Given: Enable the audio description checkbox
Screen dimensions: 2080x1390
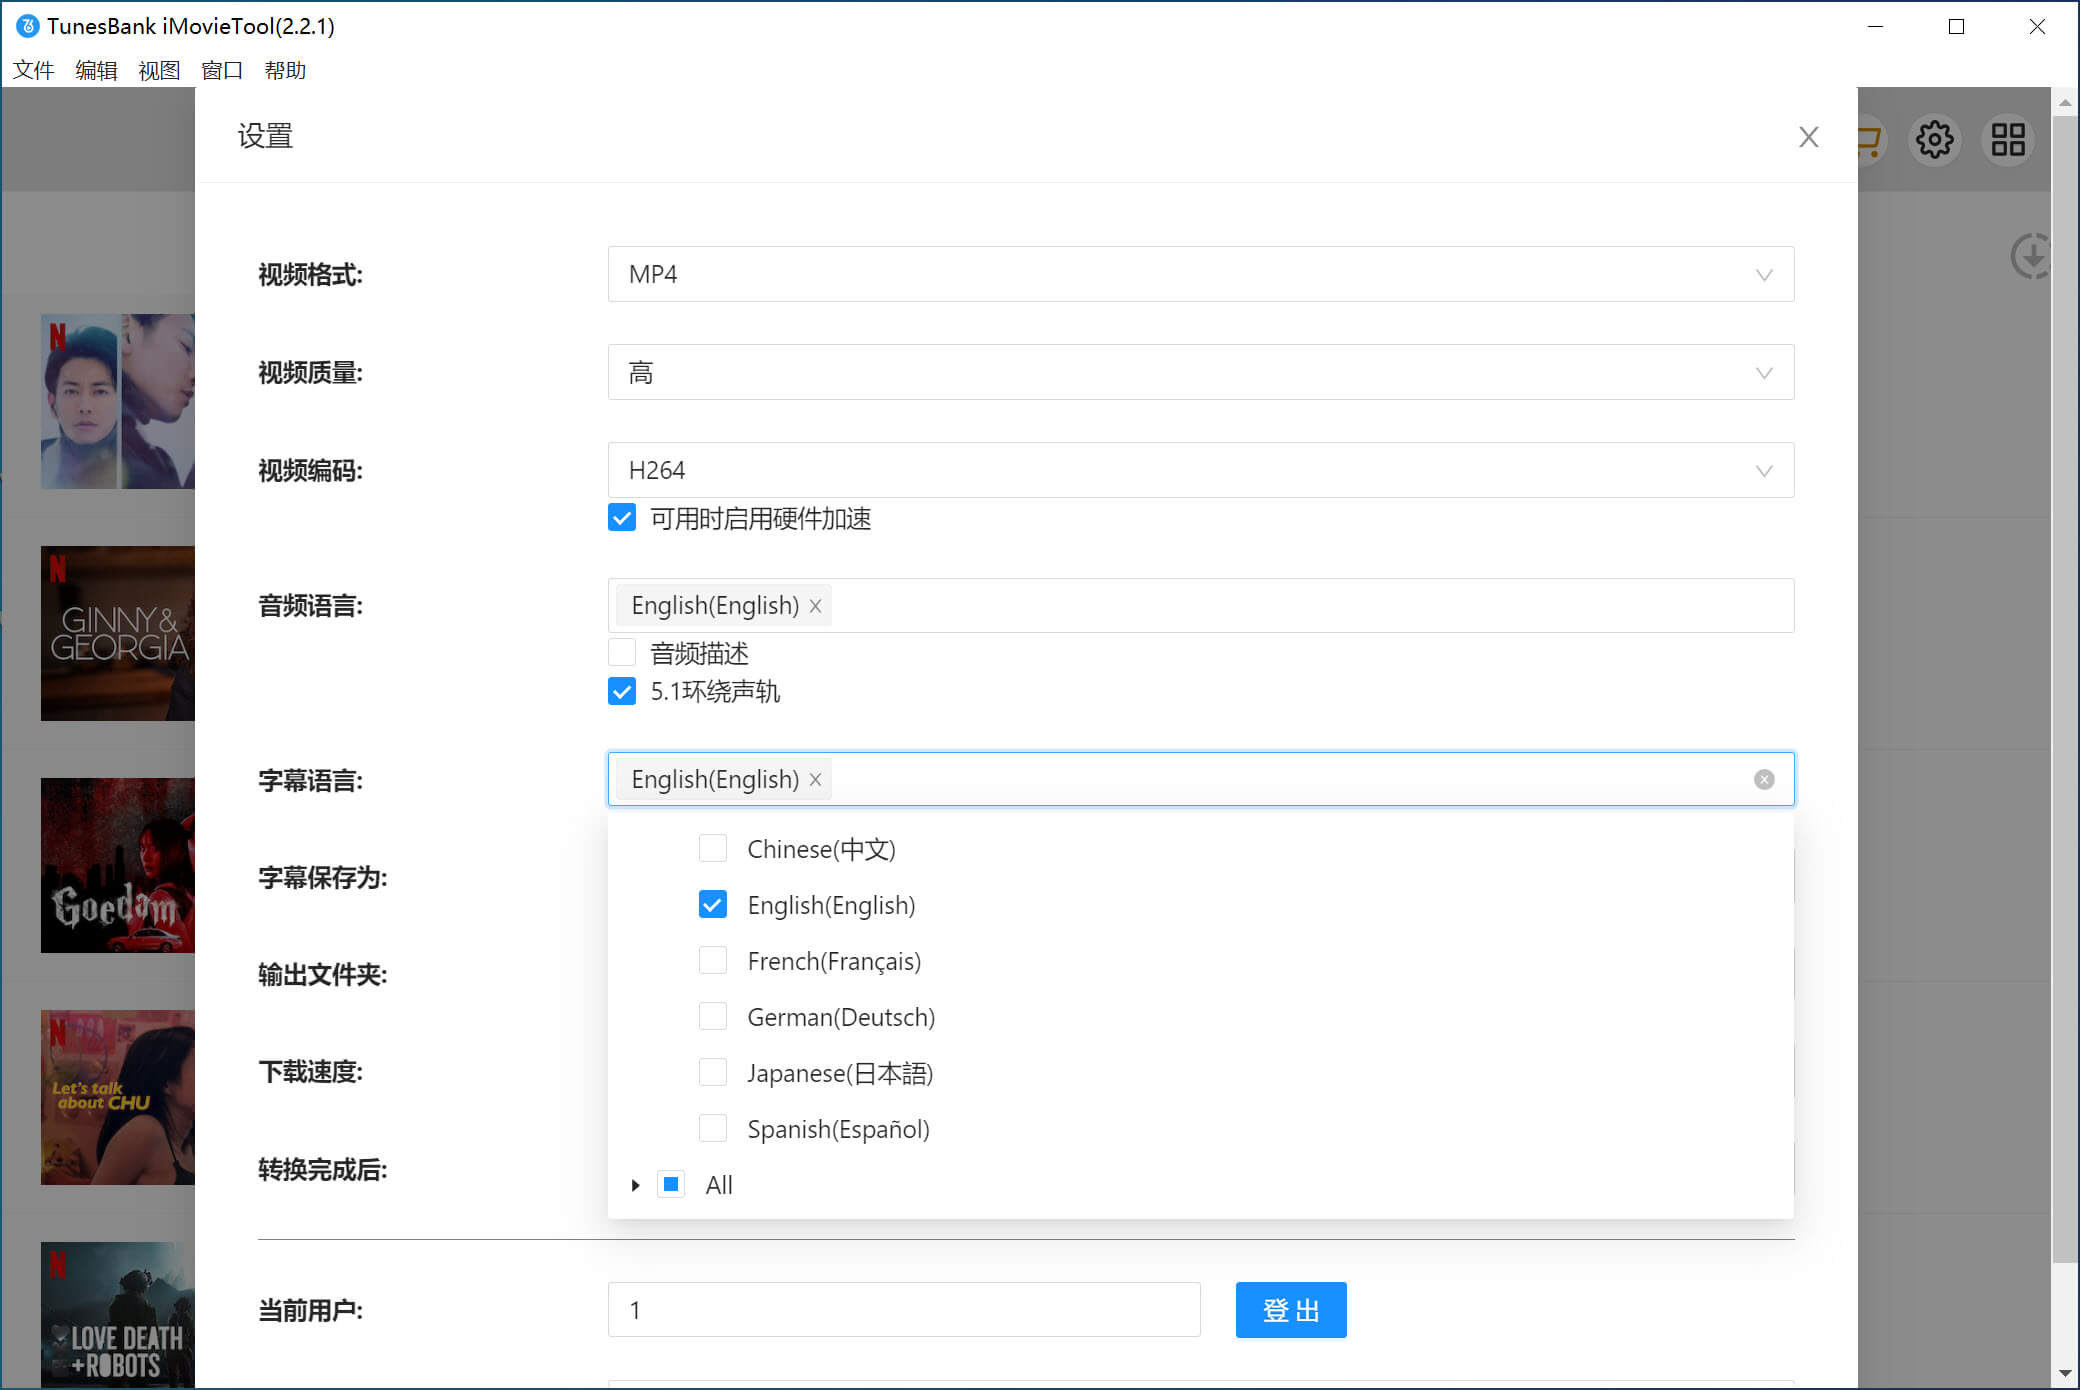Looking at the screenshot, I should click(x=622, y=653).
